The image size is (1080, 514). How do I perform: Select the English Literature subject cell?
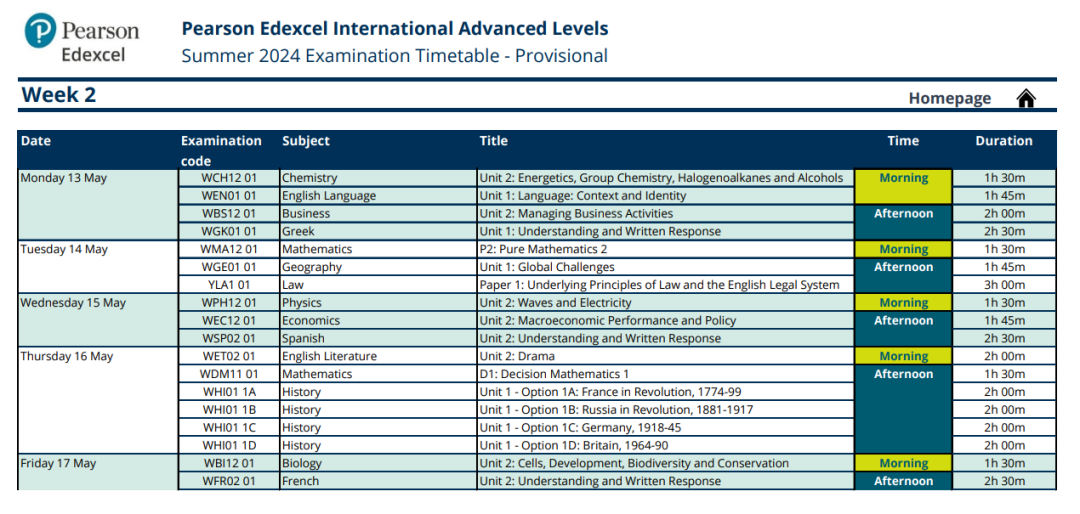pyautogui.click(x=377, y=356)
